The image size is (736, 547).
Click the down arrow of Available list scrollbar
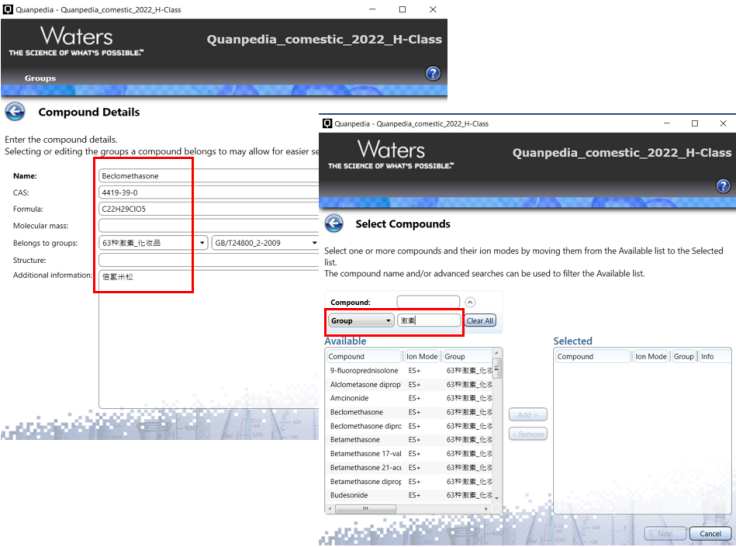pos(497,498)
